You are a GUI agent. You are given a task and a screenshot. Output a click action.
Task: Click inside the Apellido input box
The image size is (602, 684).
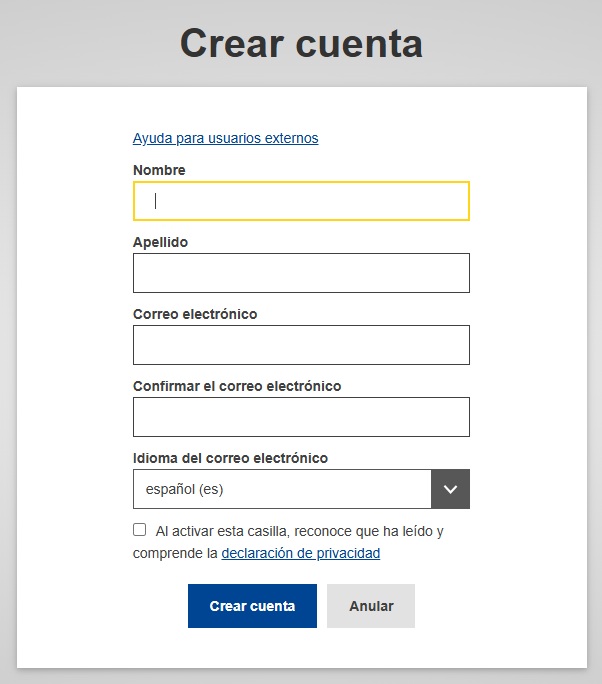301,273
